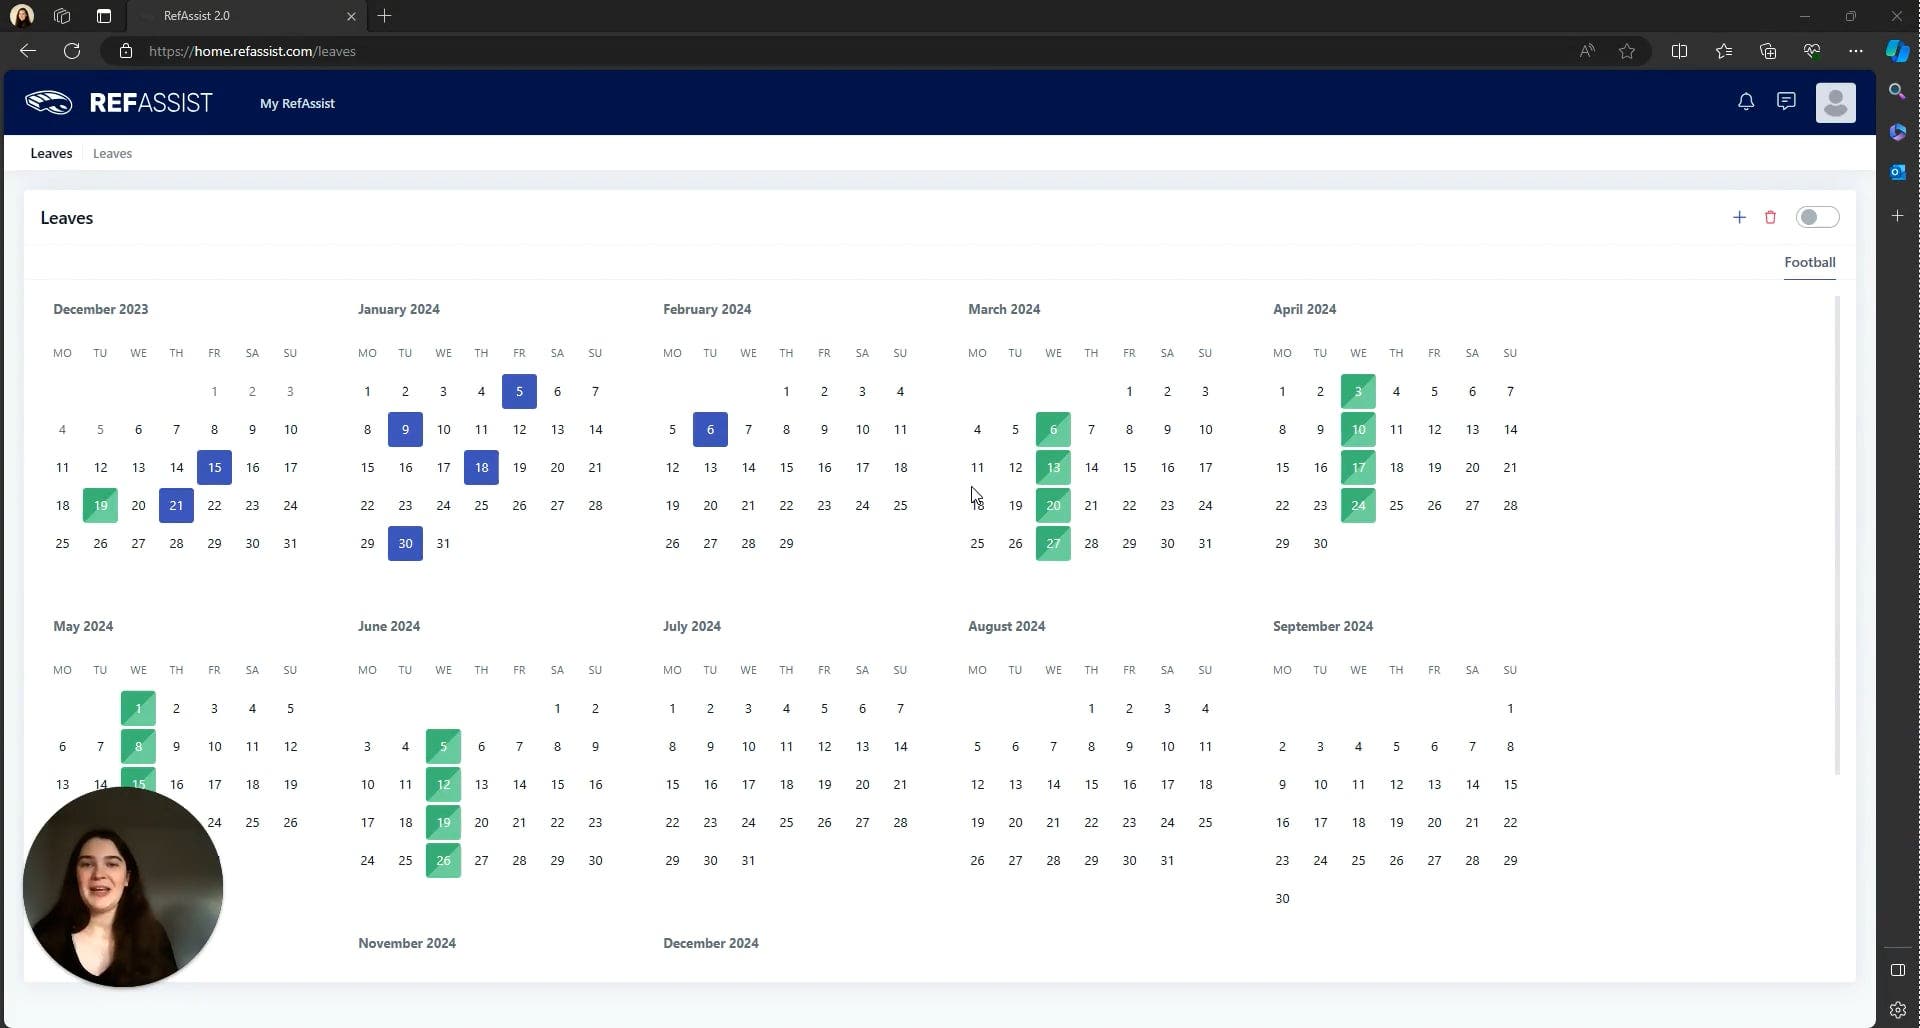Click January 30 2024 highlighted date
Image resolution: width=1920 pixels, height=1028 pixels.
(x=405, y=543)
